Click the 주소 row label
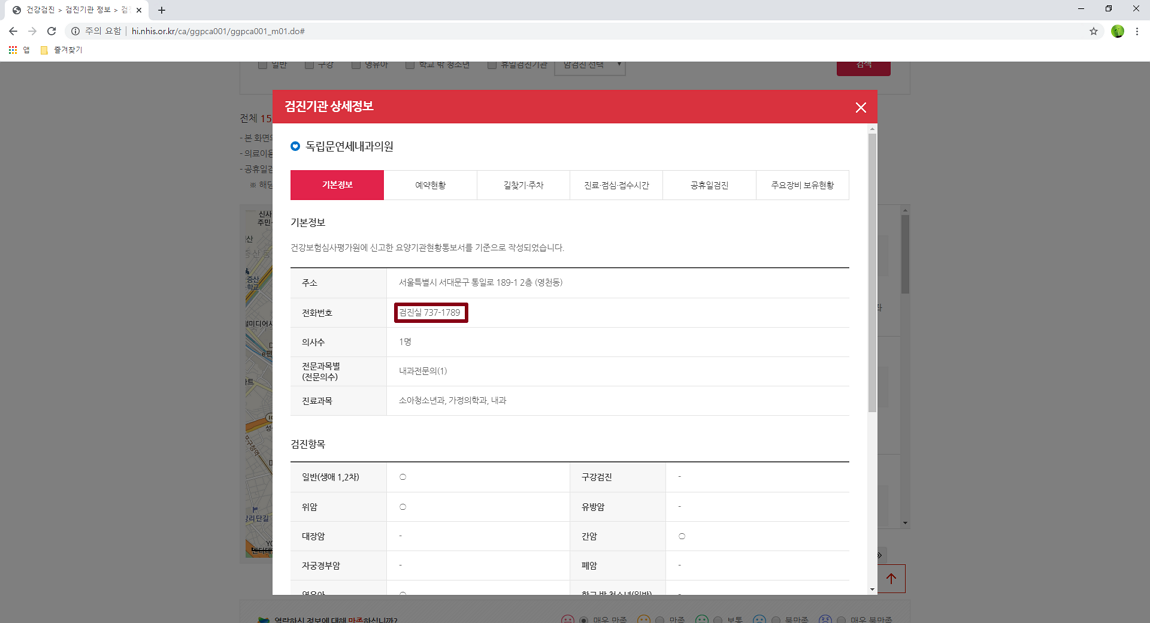The width and height of the screenshot is (1150, 623). coord(310,283)
